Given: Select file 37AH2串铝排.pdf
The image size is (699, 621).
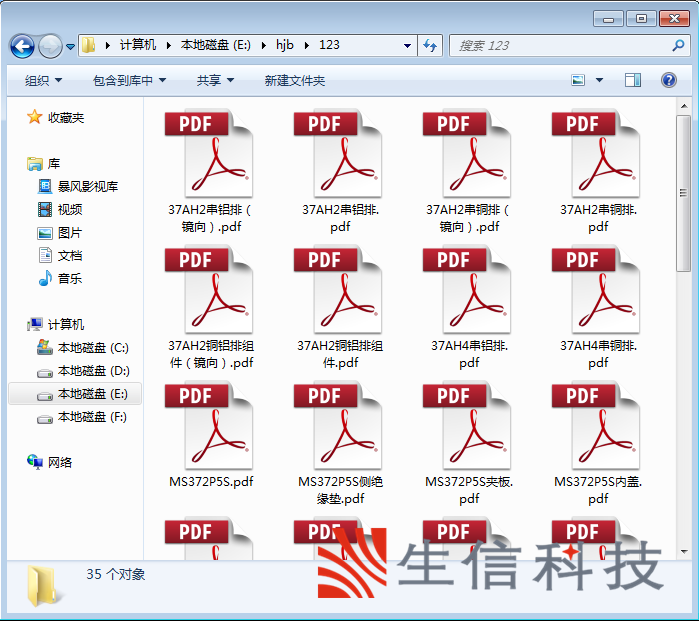Looking at the screenshot, I should (340, 171).
